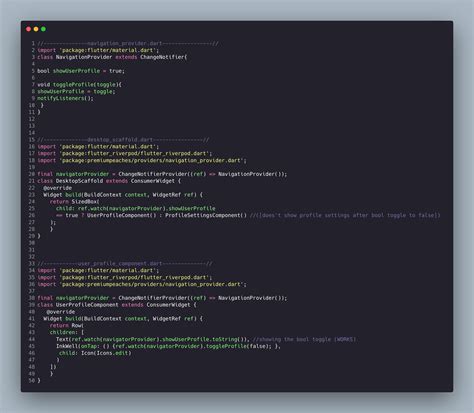Screen dimensions: 474x413
Task: Click the Text(ref.watch...toString()) line
Action: (x=153, y=339)
